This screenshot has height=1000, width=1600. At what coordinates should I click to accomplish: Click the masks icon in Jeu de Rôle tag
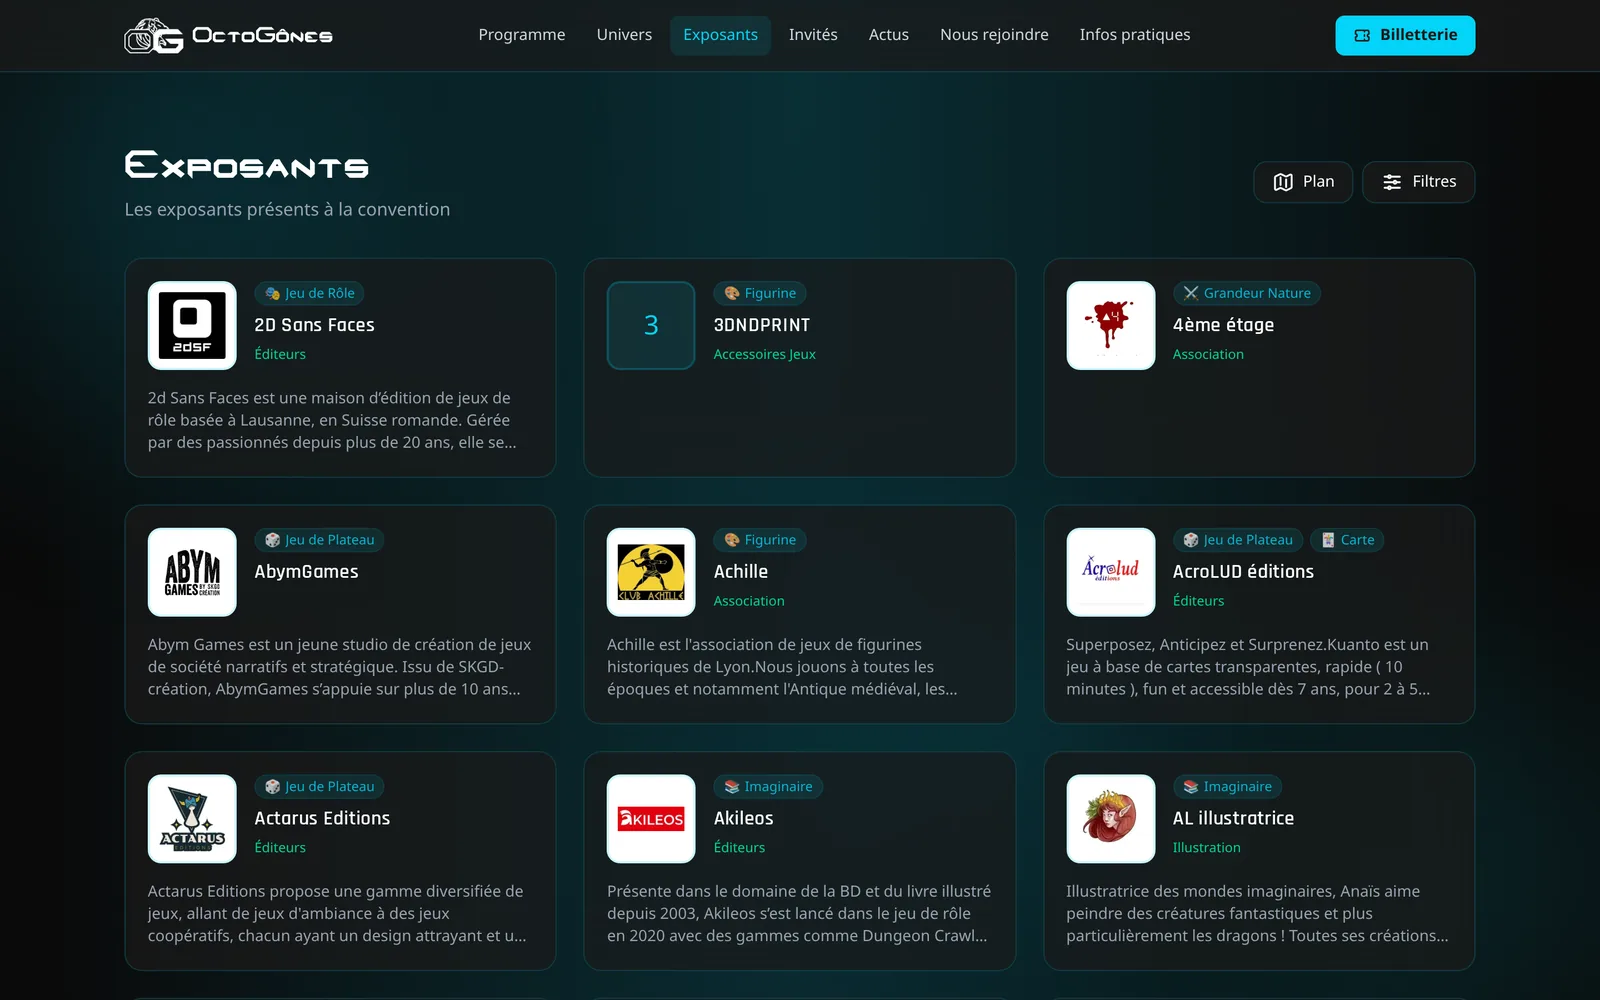[x=272, y=293]
